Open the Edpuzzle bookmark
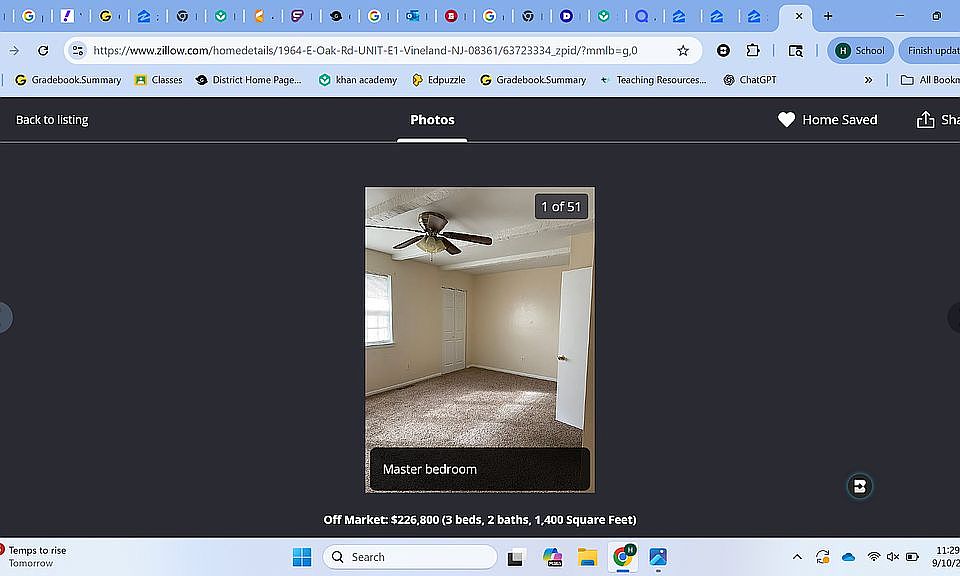 [x=438, y=80]
